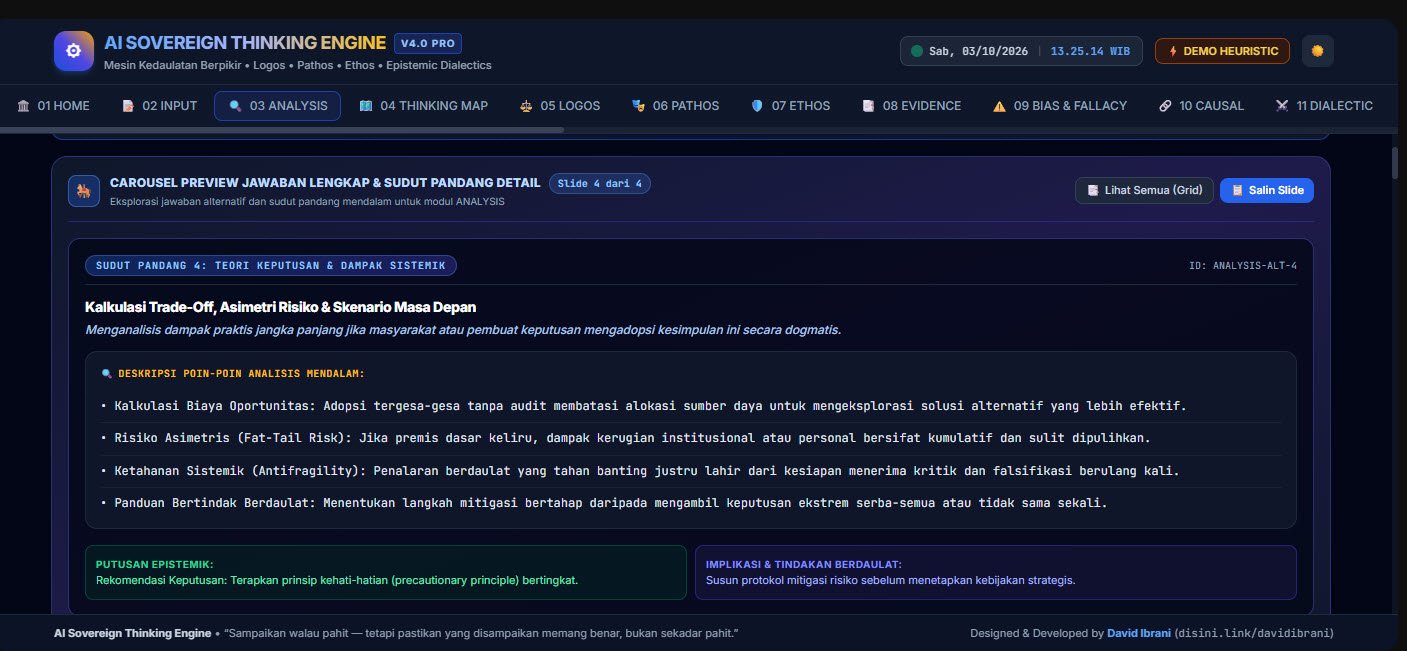Click the vertical page scrollbar thumb
Viewport: 1407px width, 651px height.
tap(1396, 162)
